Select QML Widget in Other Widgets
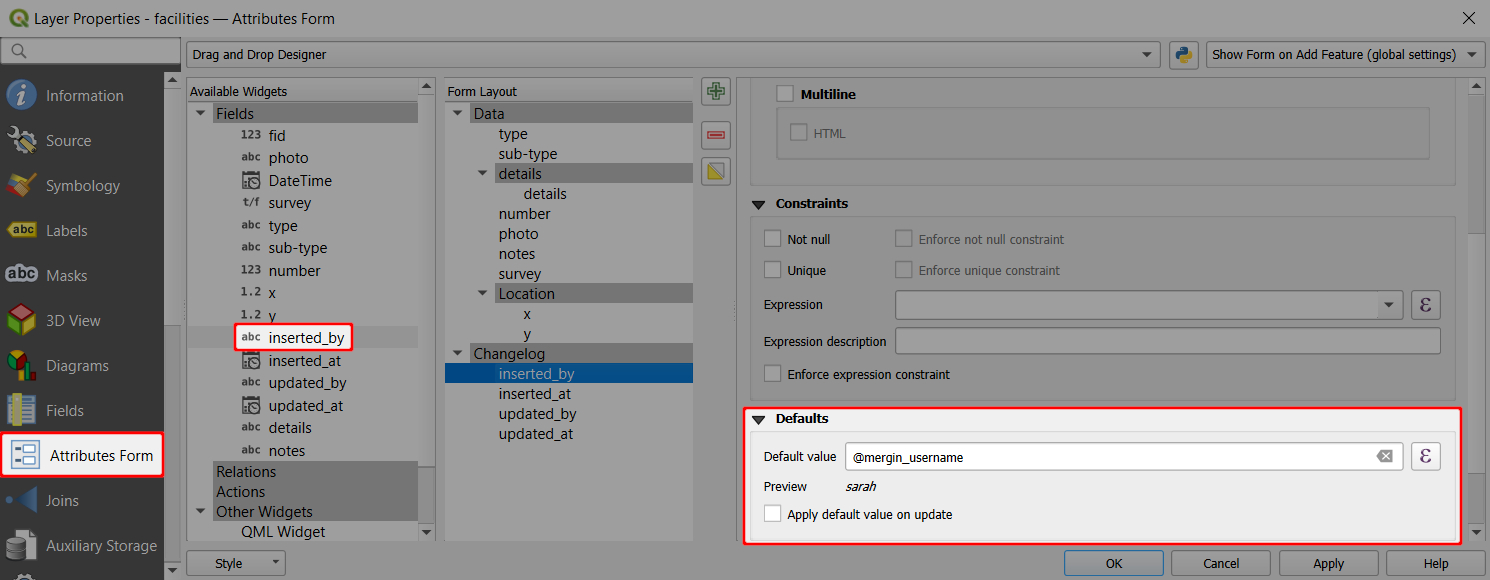Viewport: 1490px width, 580px height. (283, 532)
